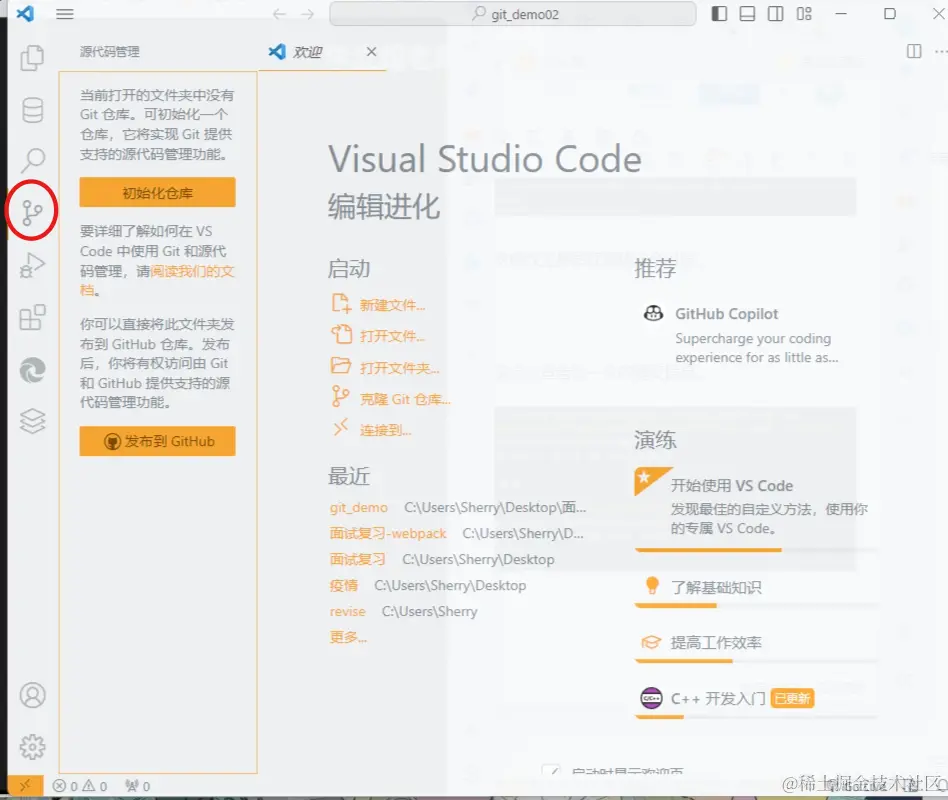The image size is (948, 800).
Task: Open more editor actions ellipsis
Action: tap(941, 51)
